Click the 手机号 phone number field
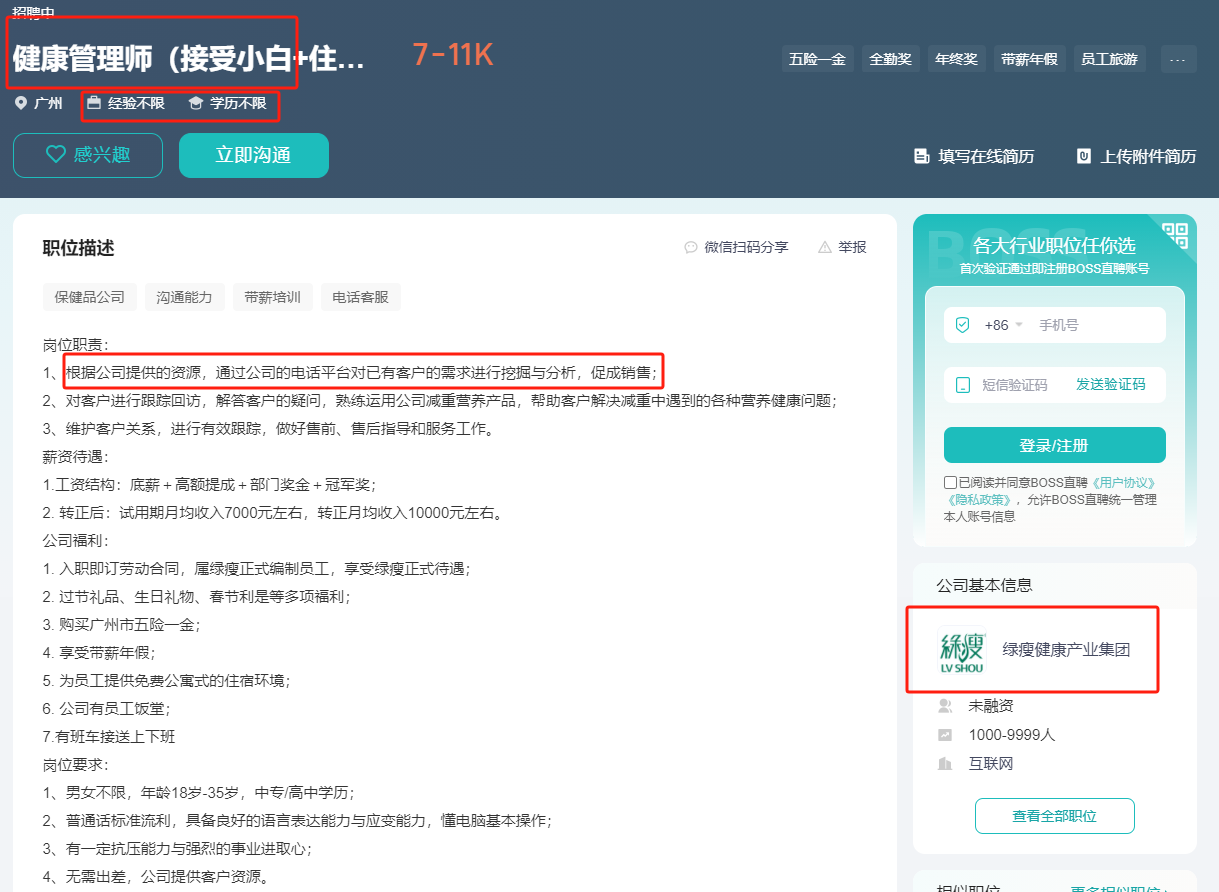 coord(1095,325)
